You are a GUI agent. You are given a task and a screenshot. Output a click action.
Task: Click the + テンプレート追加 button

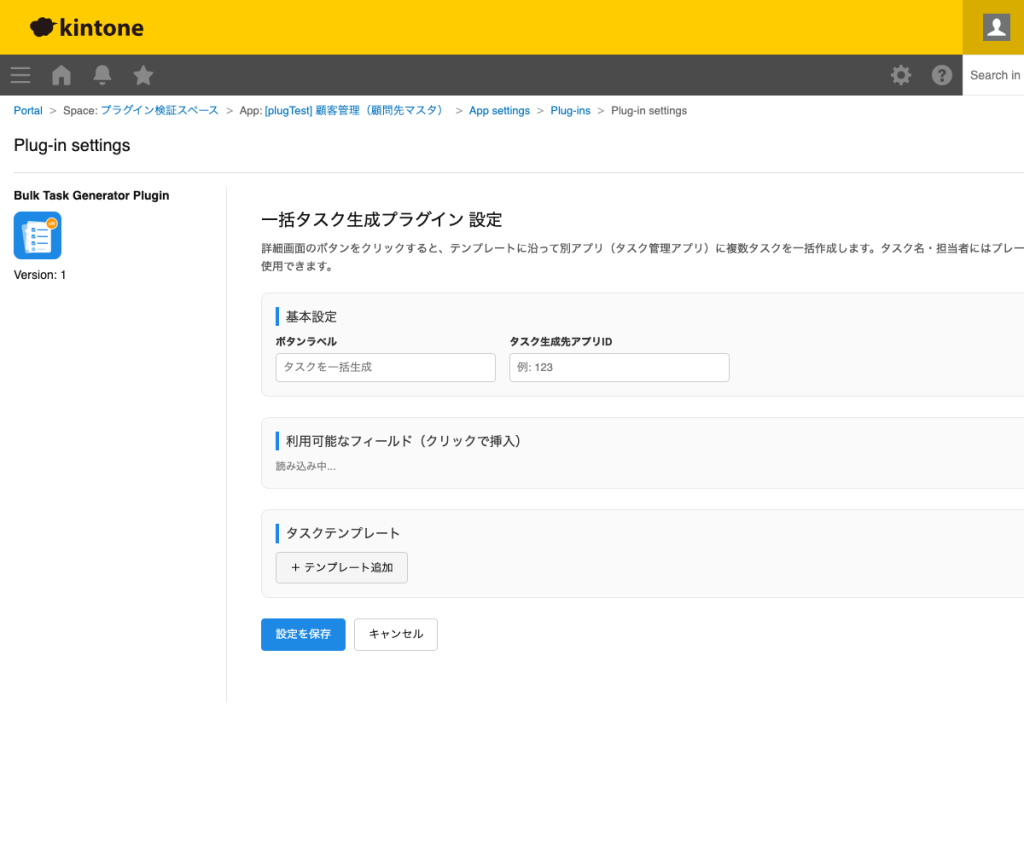click(341, 567)
